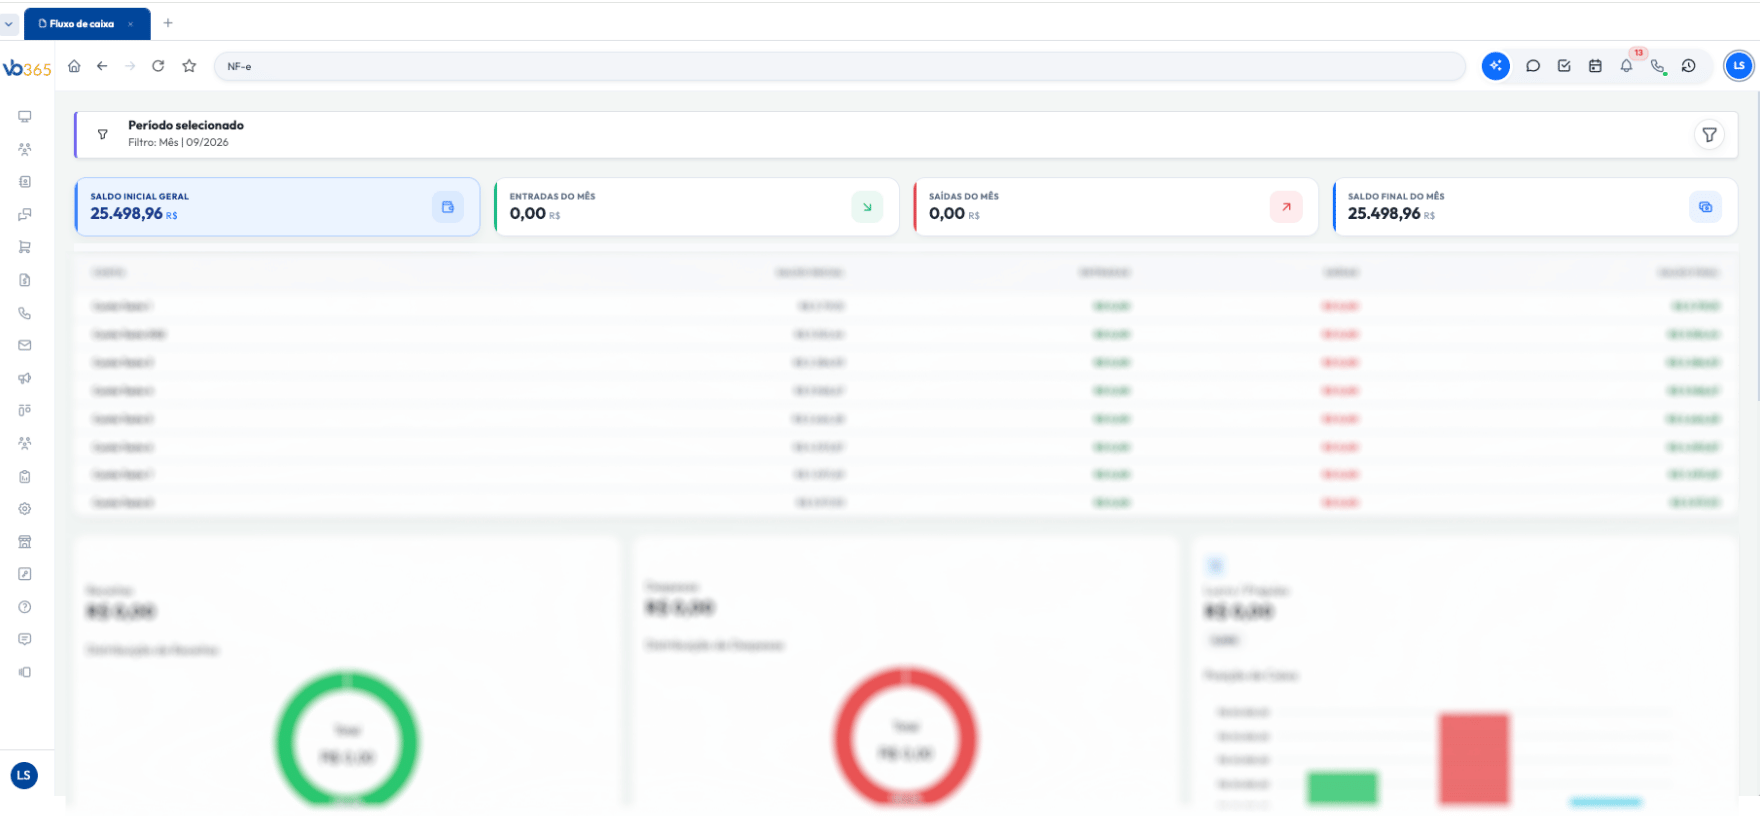Open the tasks checkbox icon in top bar
This screenshot has width=1760, height=816.
pos(1564,66)
